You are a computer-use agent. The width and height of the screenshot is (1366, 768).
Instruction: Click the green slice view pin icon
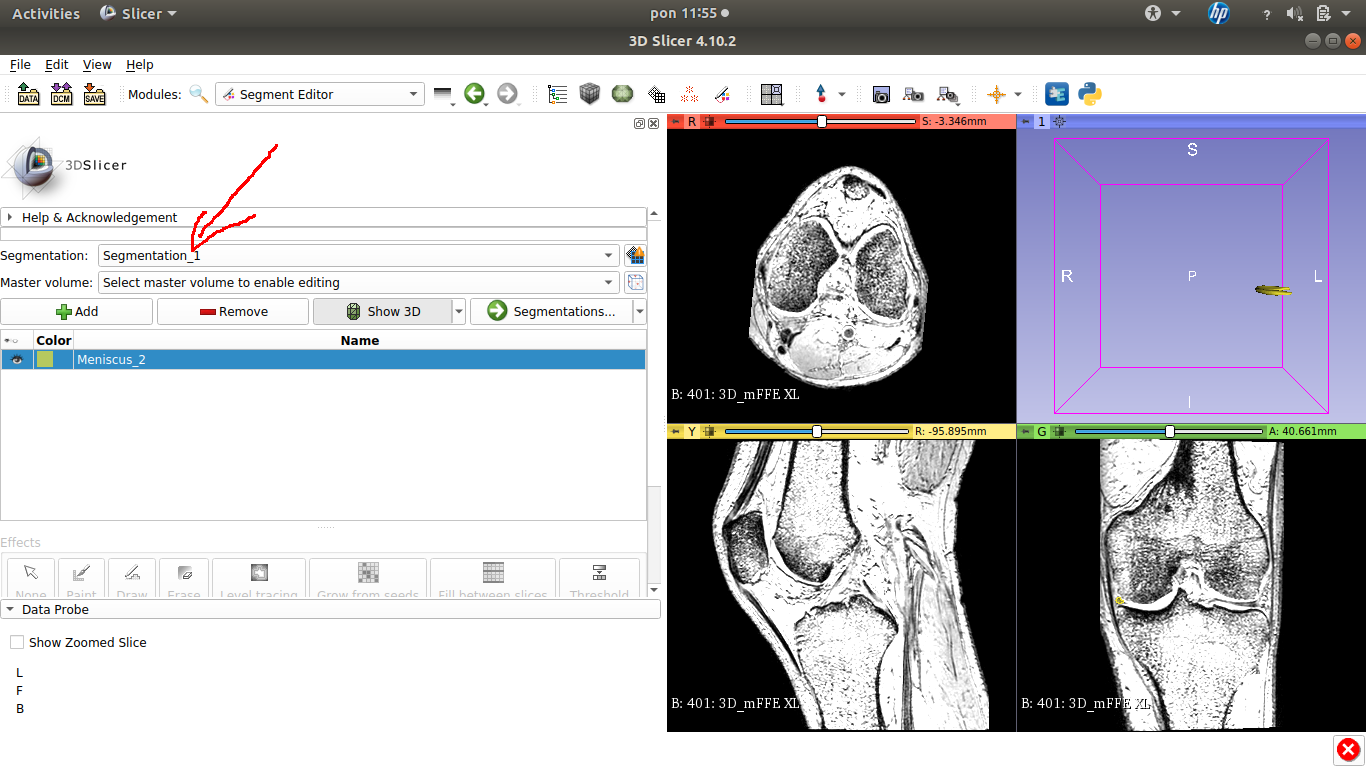click(x=1025, y=432)
